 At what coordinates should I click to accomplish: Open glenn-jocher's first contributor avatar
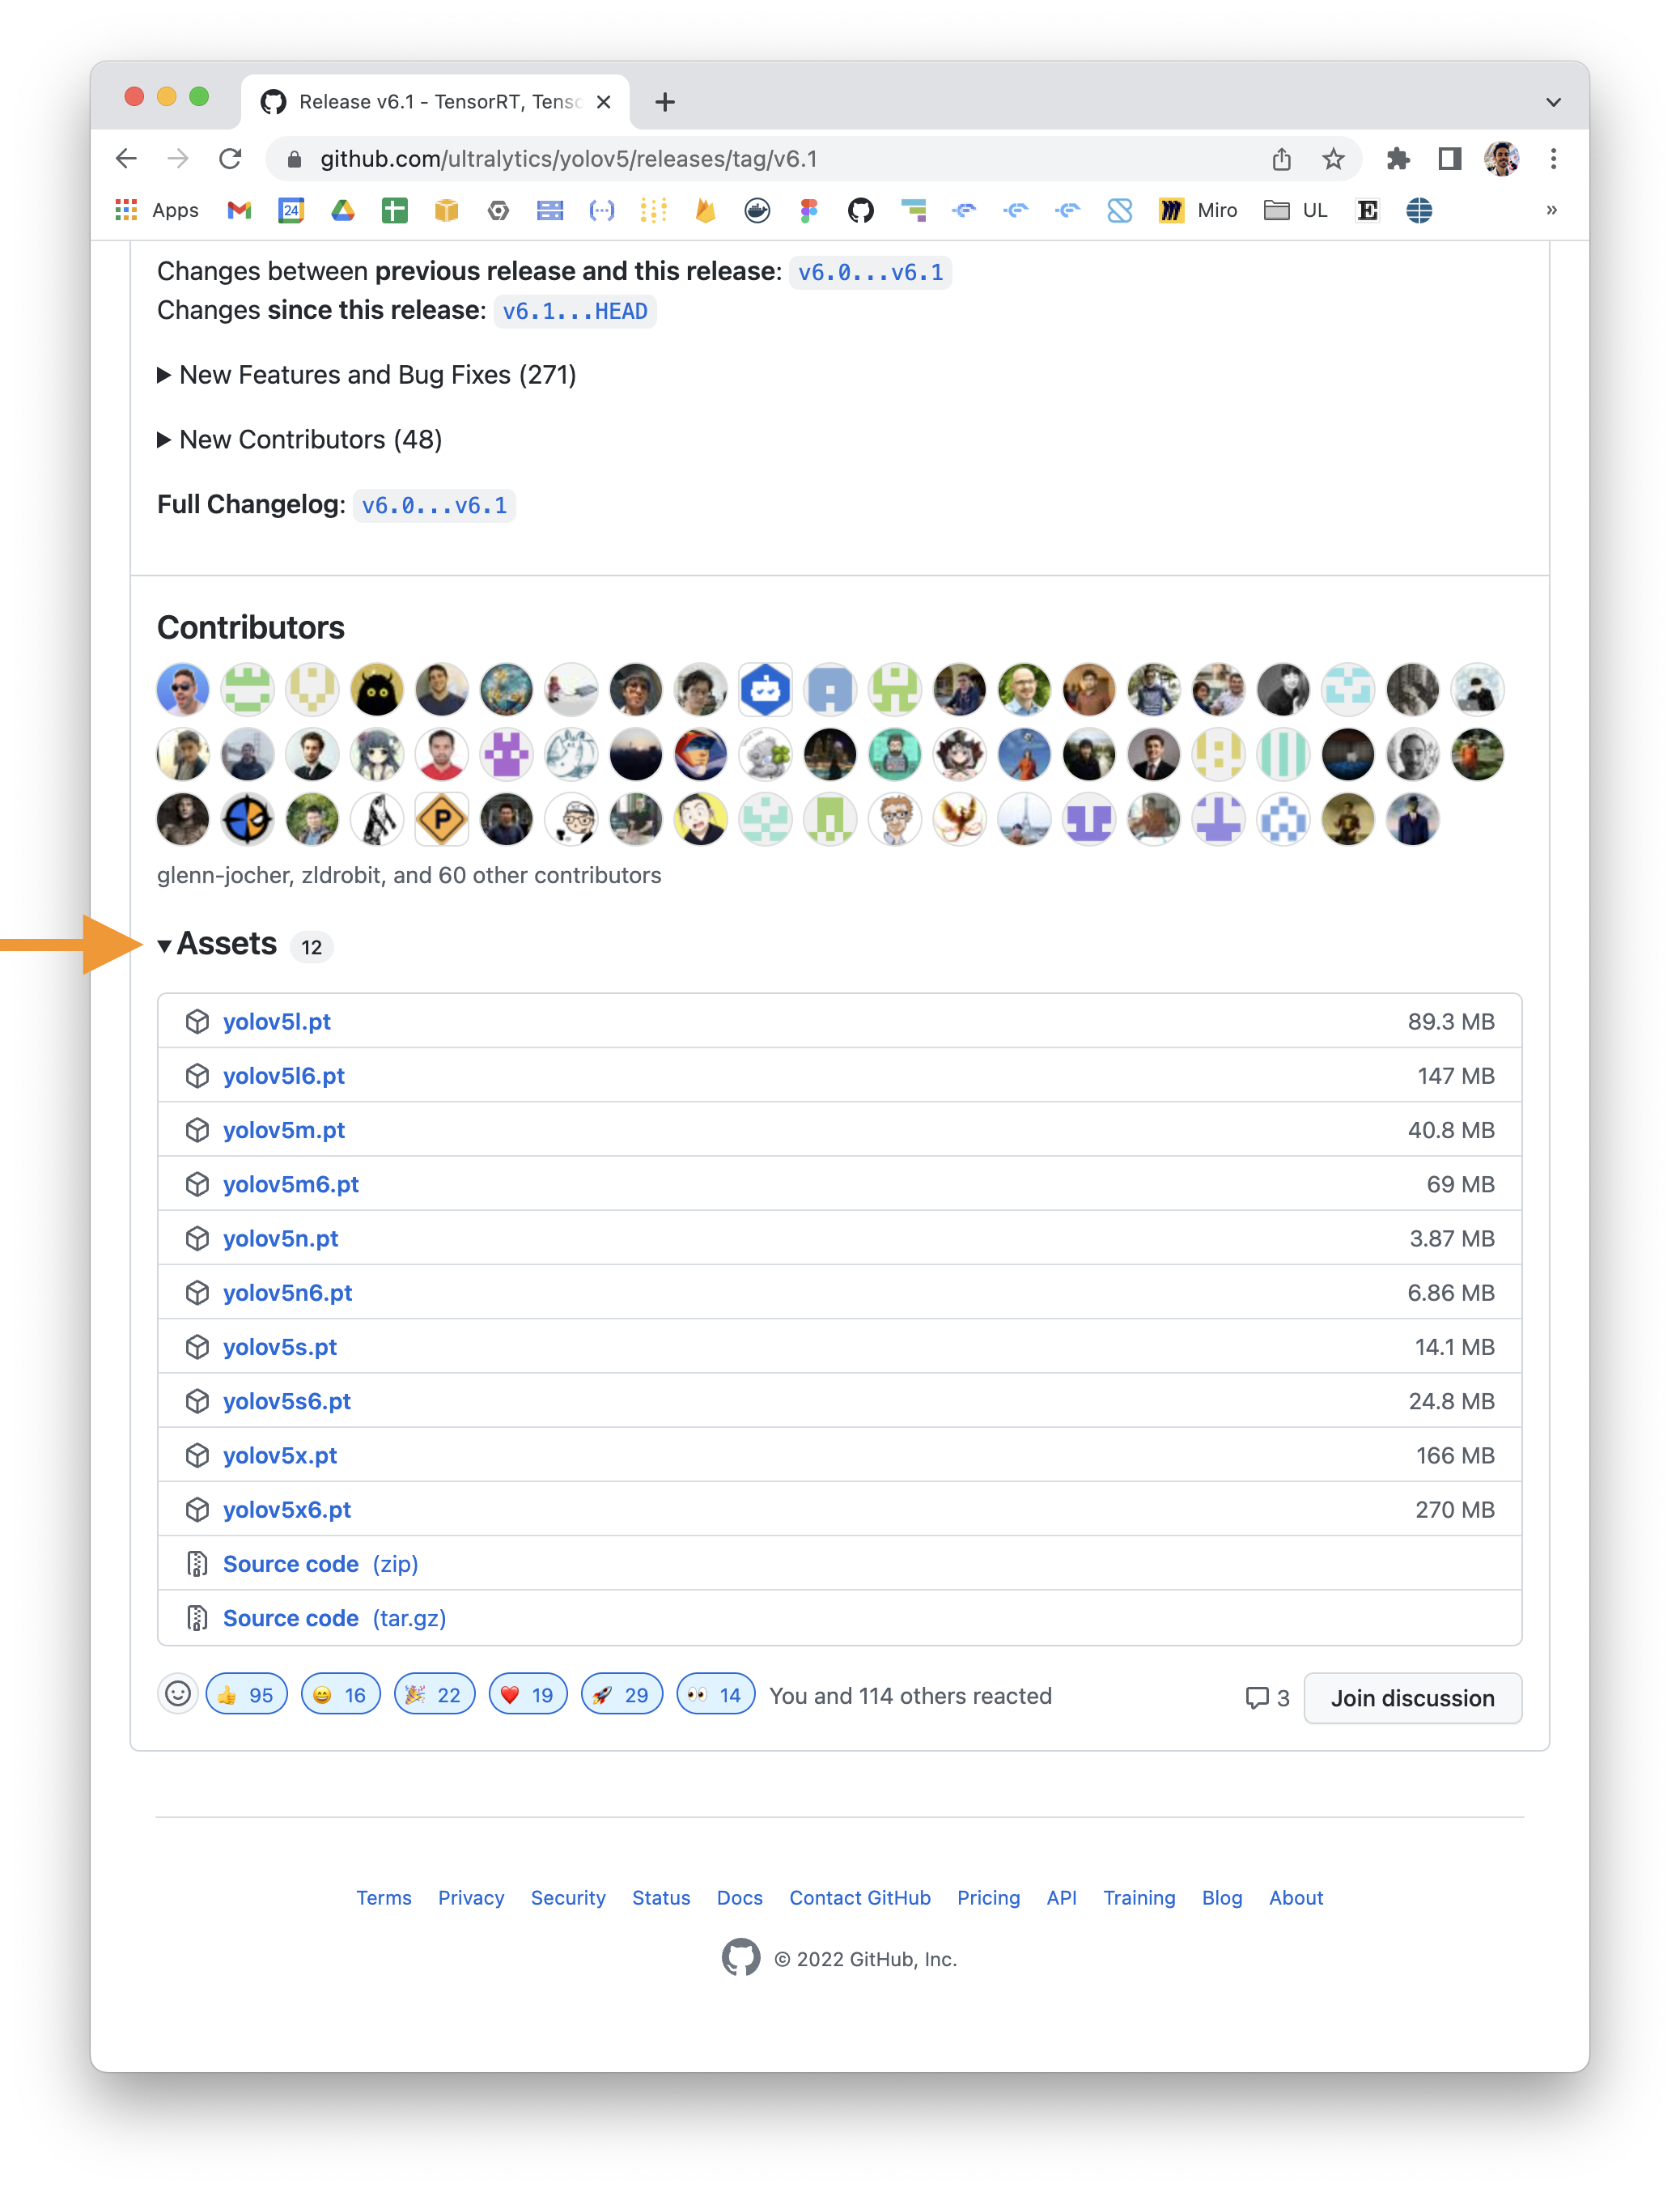pyautogui.click(x=183, y=689)
